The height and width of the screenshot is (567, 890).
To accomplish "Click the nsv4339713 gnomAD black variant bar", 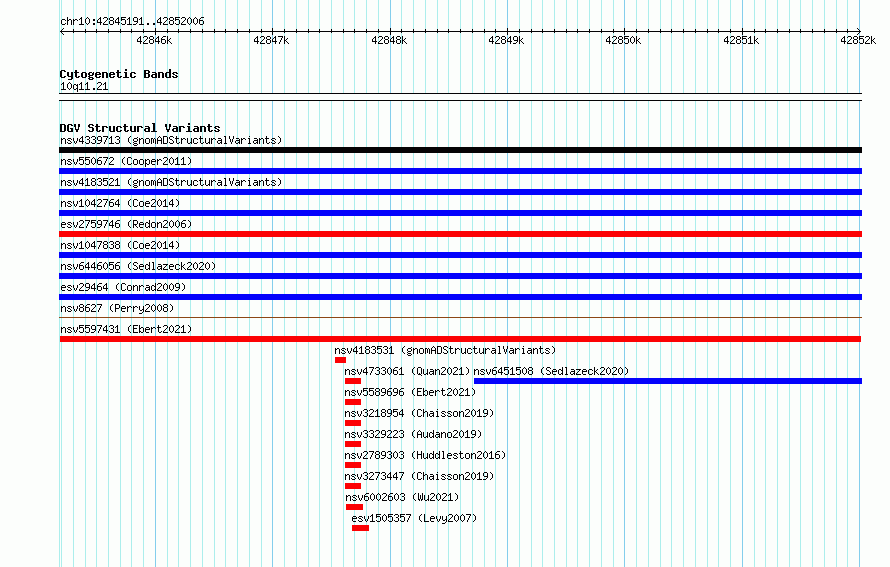I will coord(460,150).
